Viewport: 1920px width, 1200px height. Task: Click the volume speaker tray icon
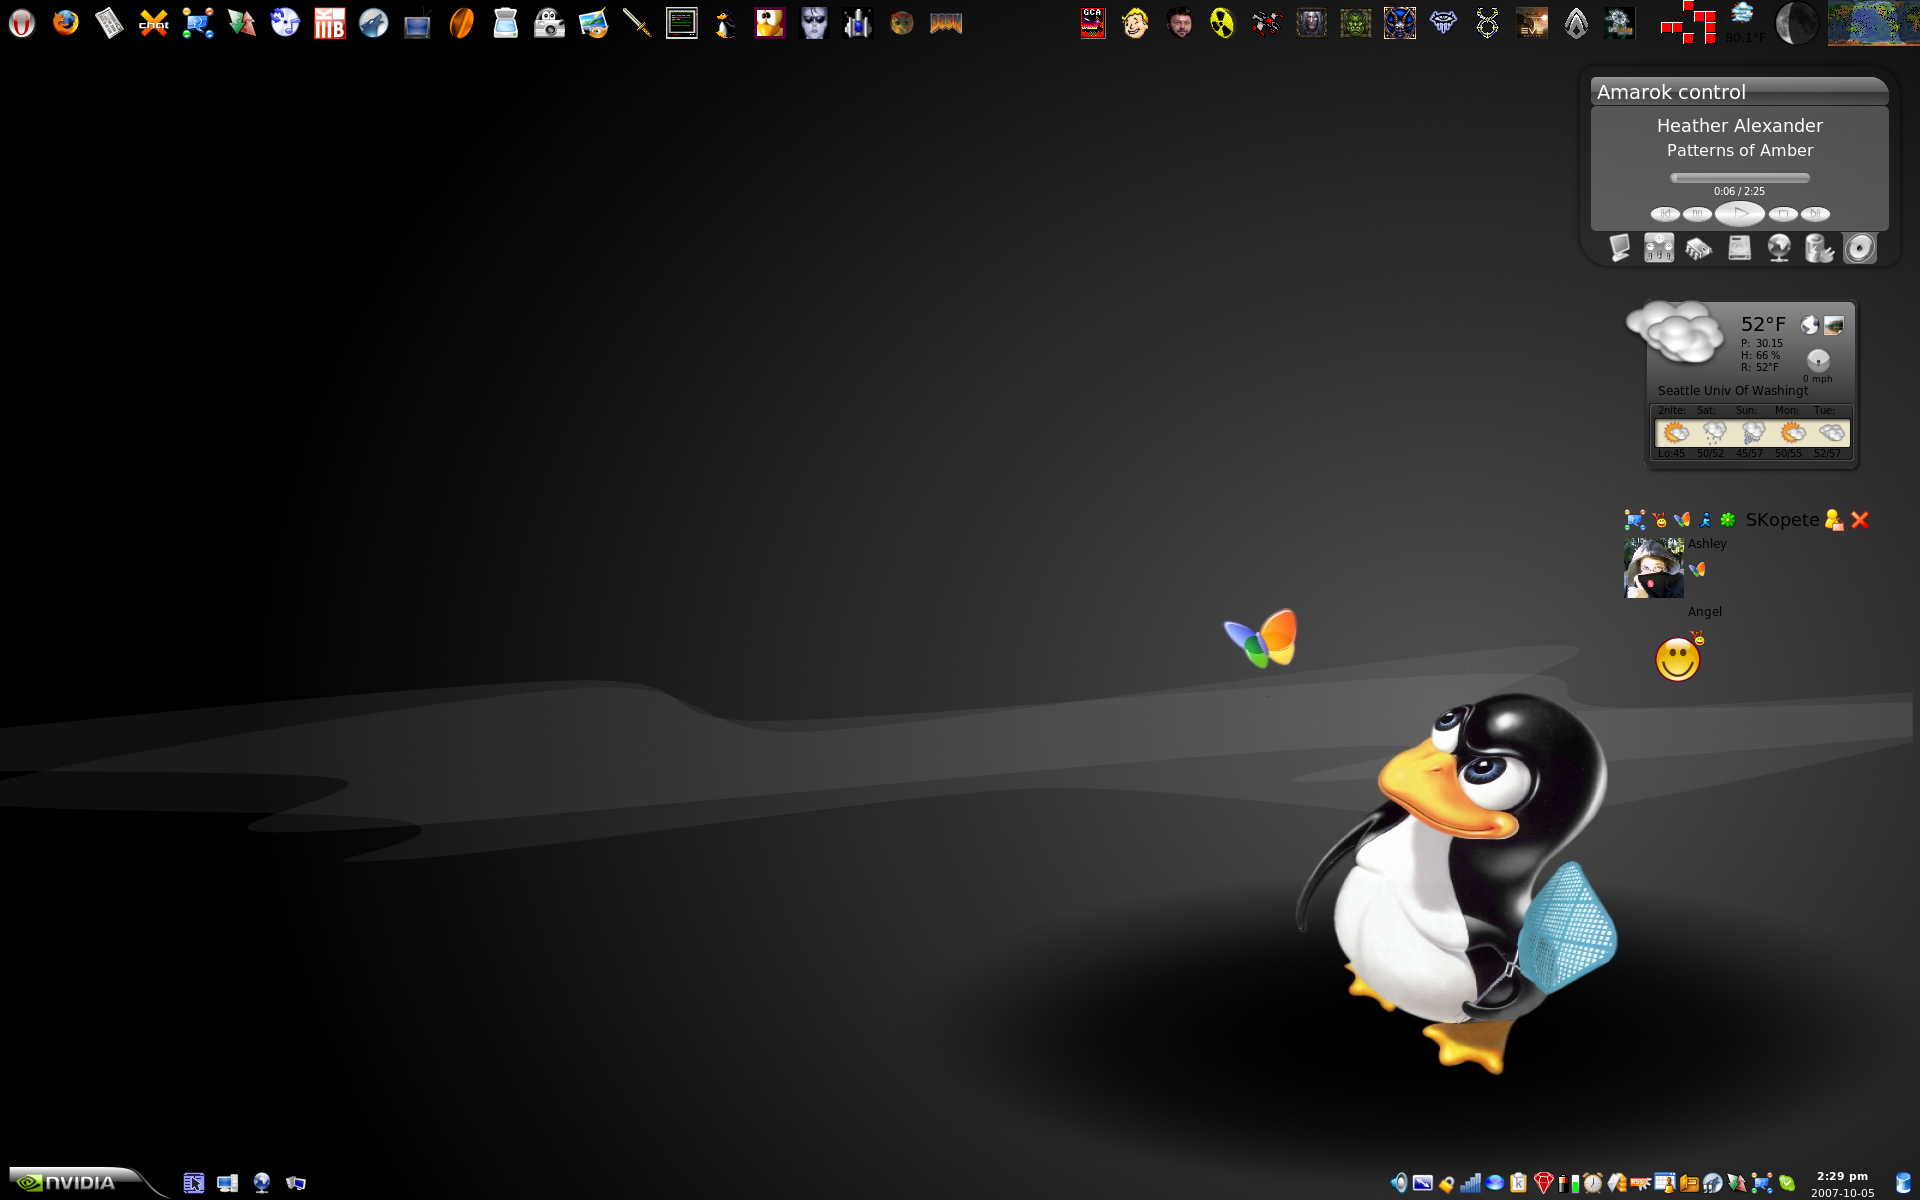click(x=1399, y=1183)
